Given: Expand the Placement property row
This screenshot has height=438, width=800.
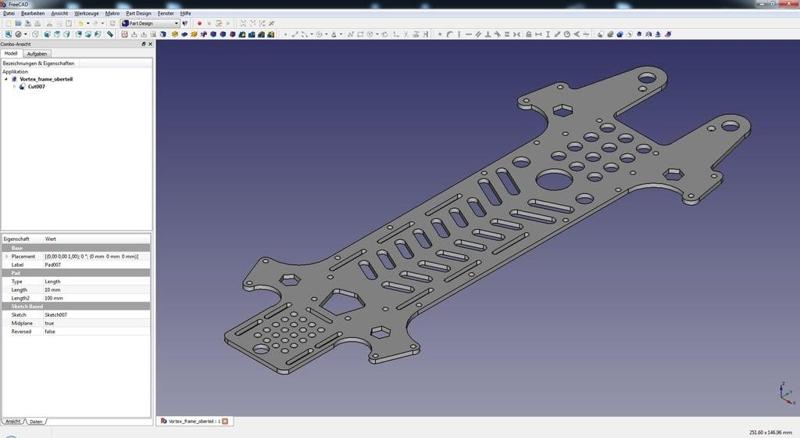Looking at the screenshot, I should 6,256.
